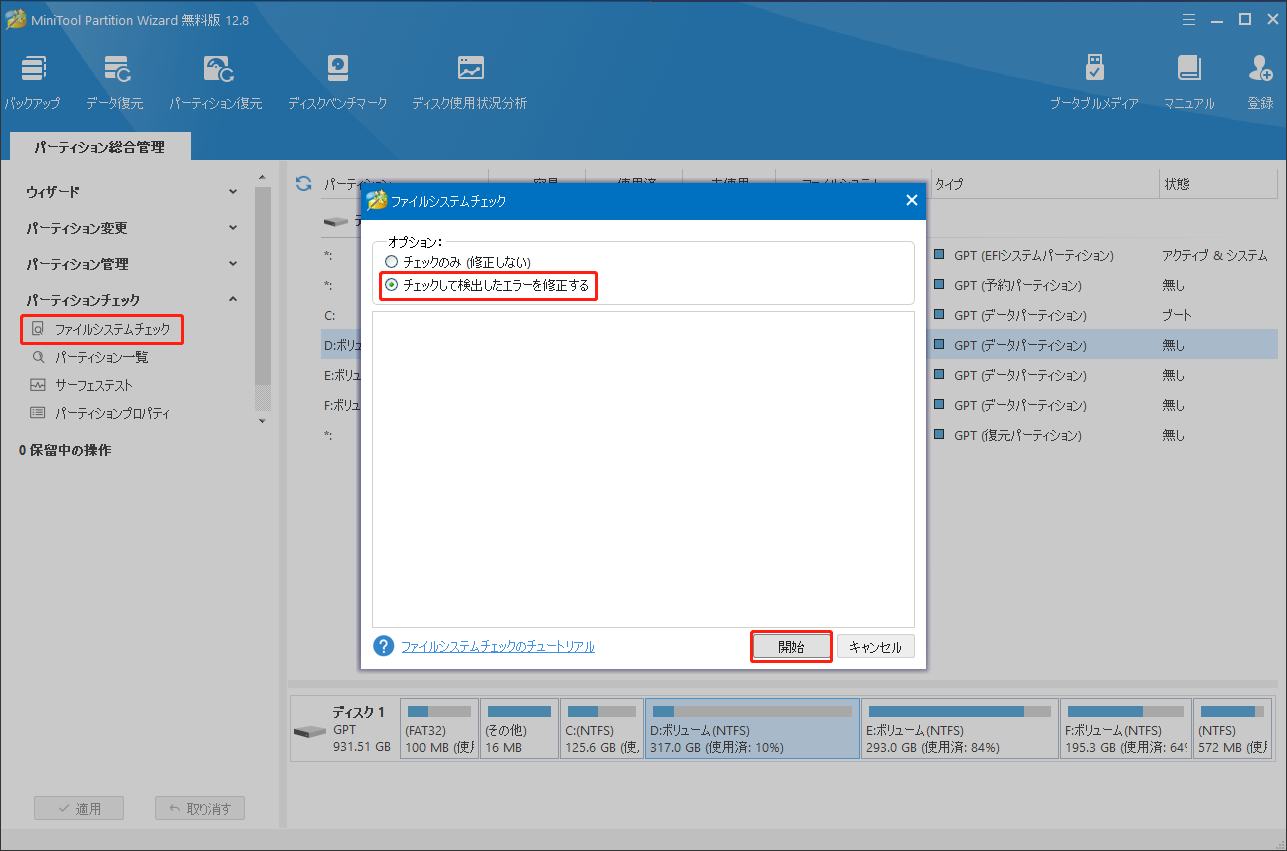
Task: Click the disabled 適用 apply button
Action: point(79,808)
